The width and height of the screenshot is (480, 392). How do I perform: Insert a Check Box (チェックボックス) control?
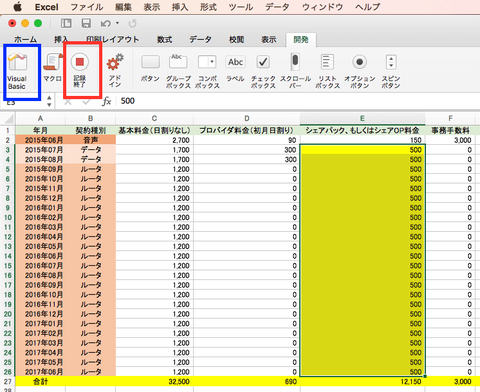[x=263, y=71]
